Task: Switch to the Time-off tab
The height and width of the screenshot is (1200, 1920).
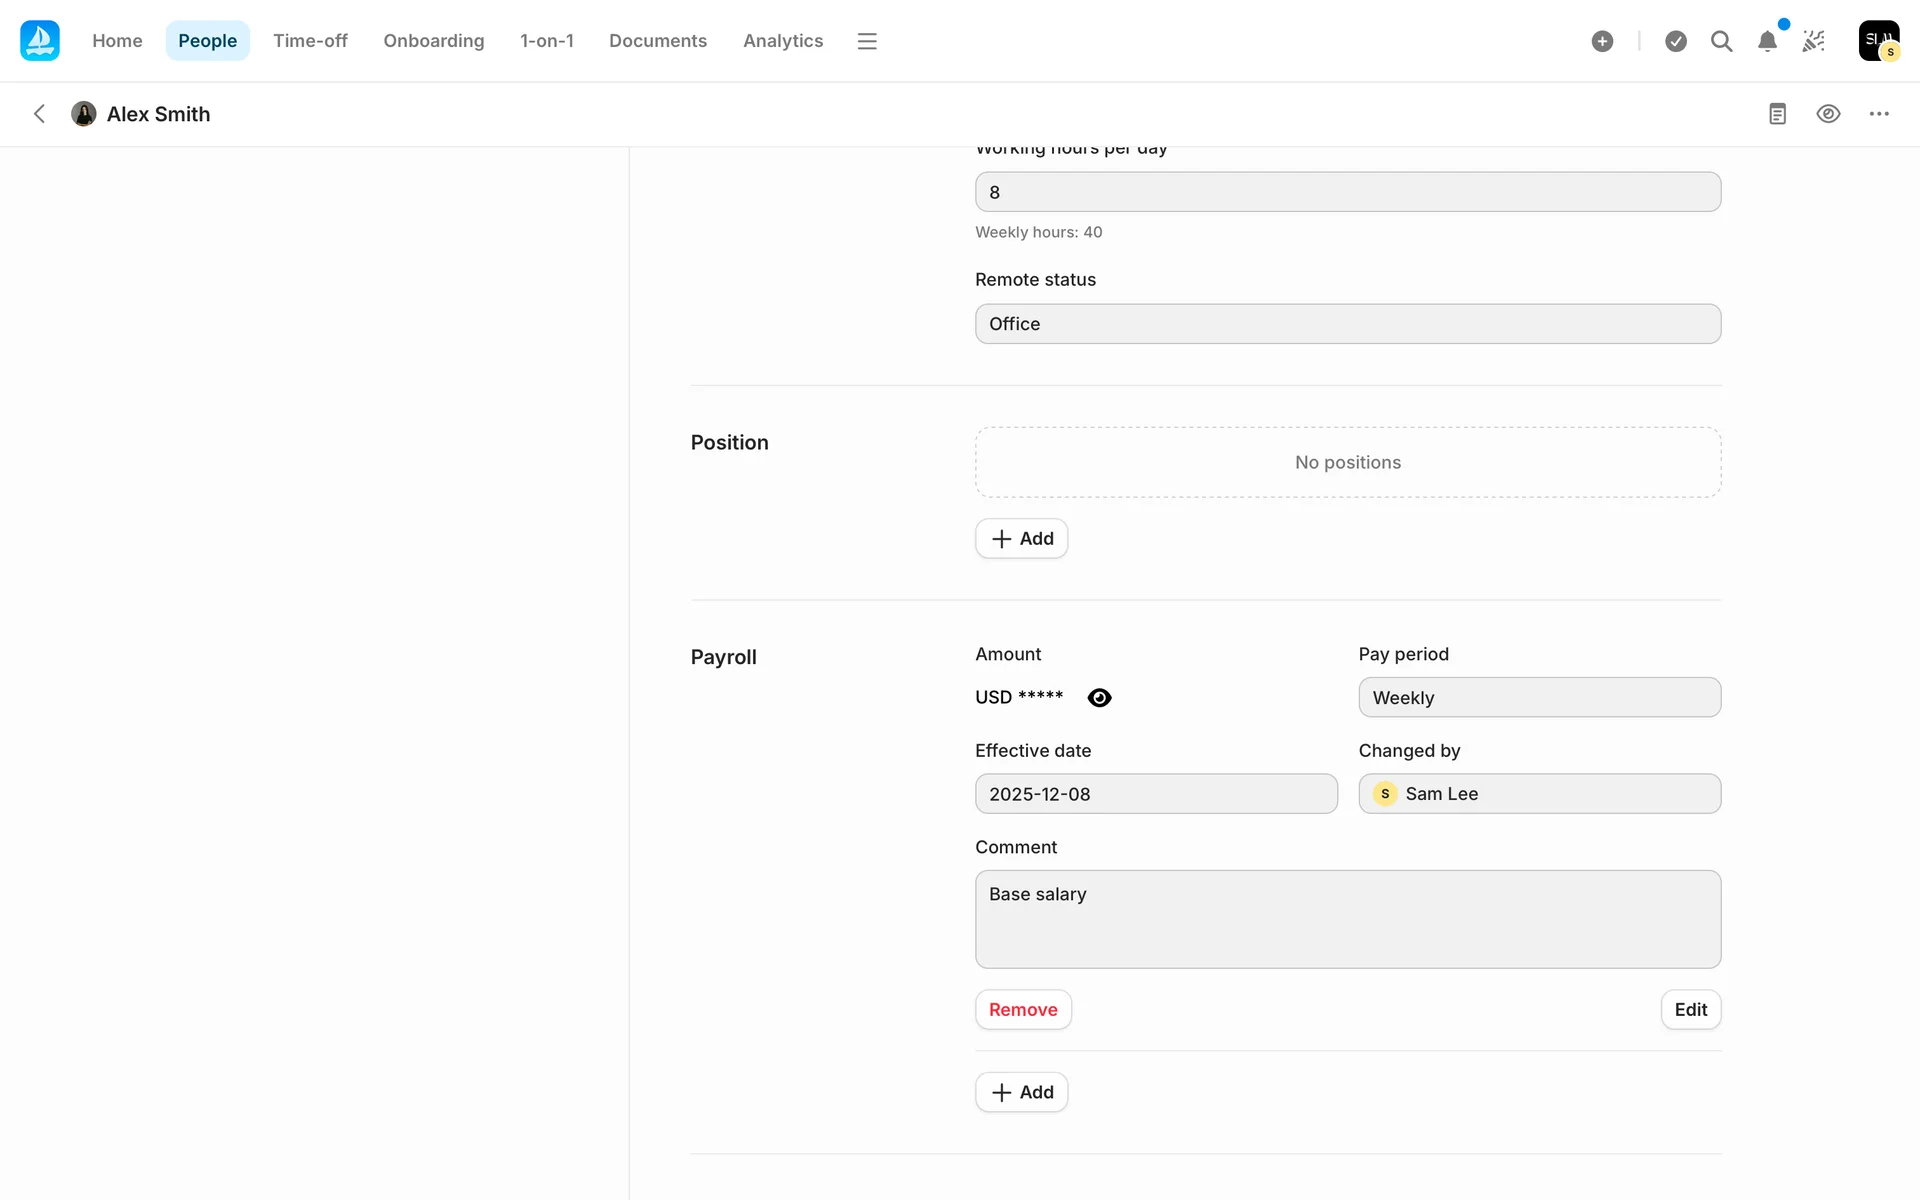Action: pyautogui.click(x=310, y=41)
